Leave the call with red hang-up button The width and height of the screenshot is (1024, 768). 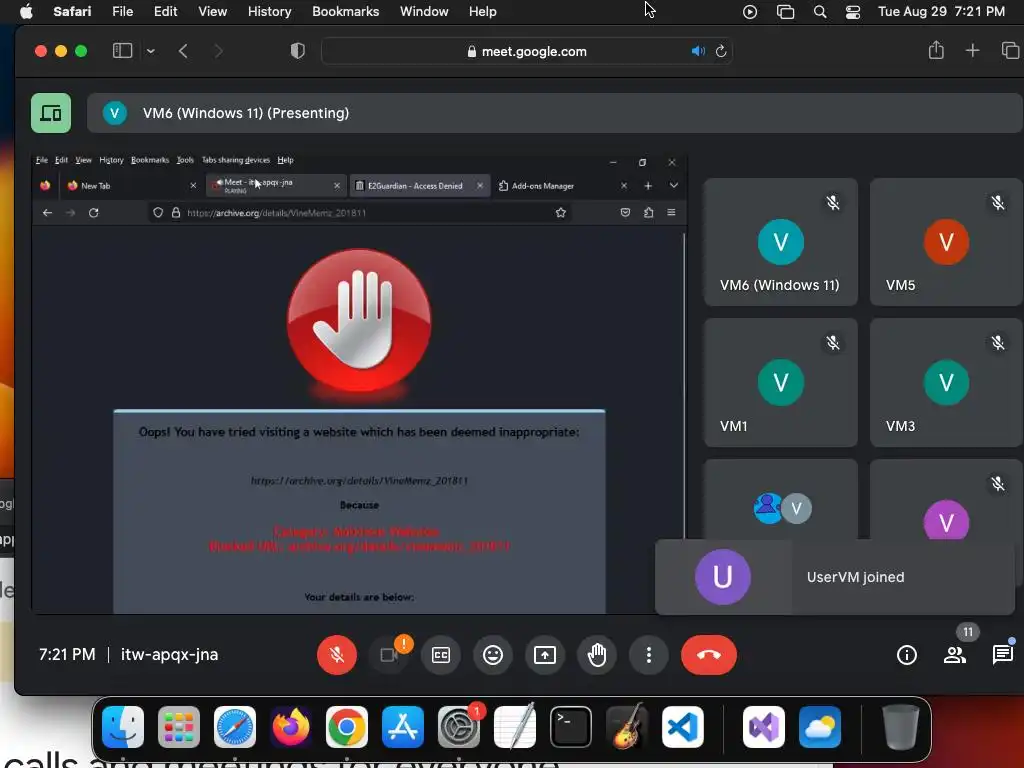pyautogui.click(x=709, y=654)
